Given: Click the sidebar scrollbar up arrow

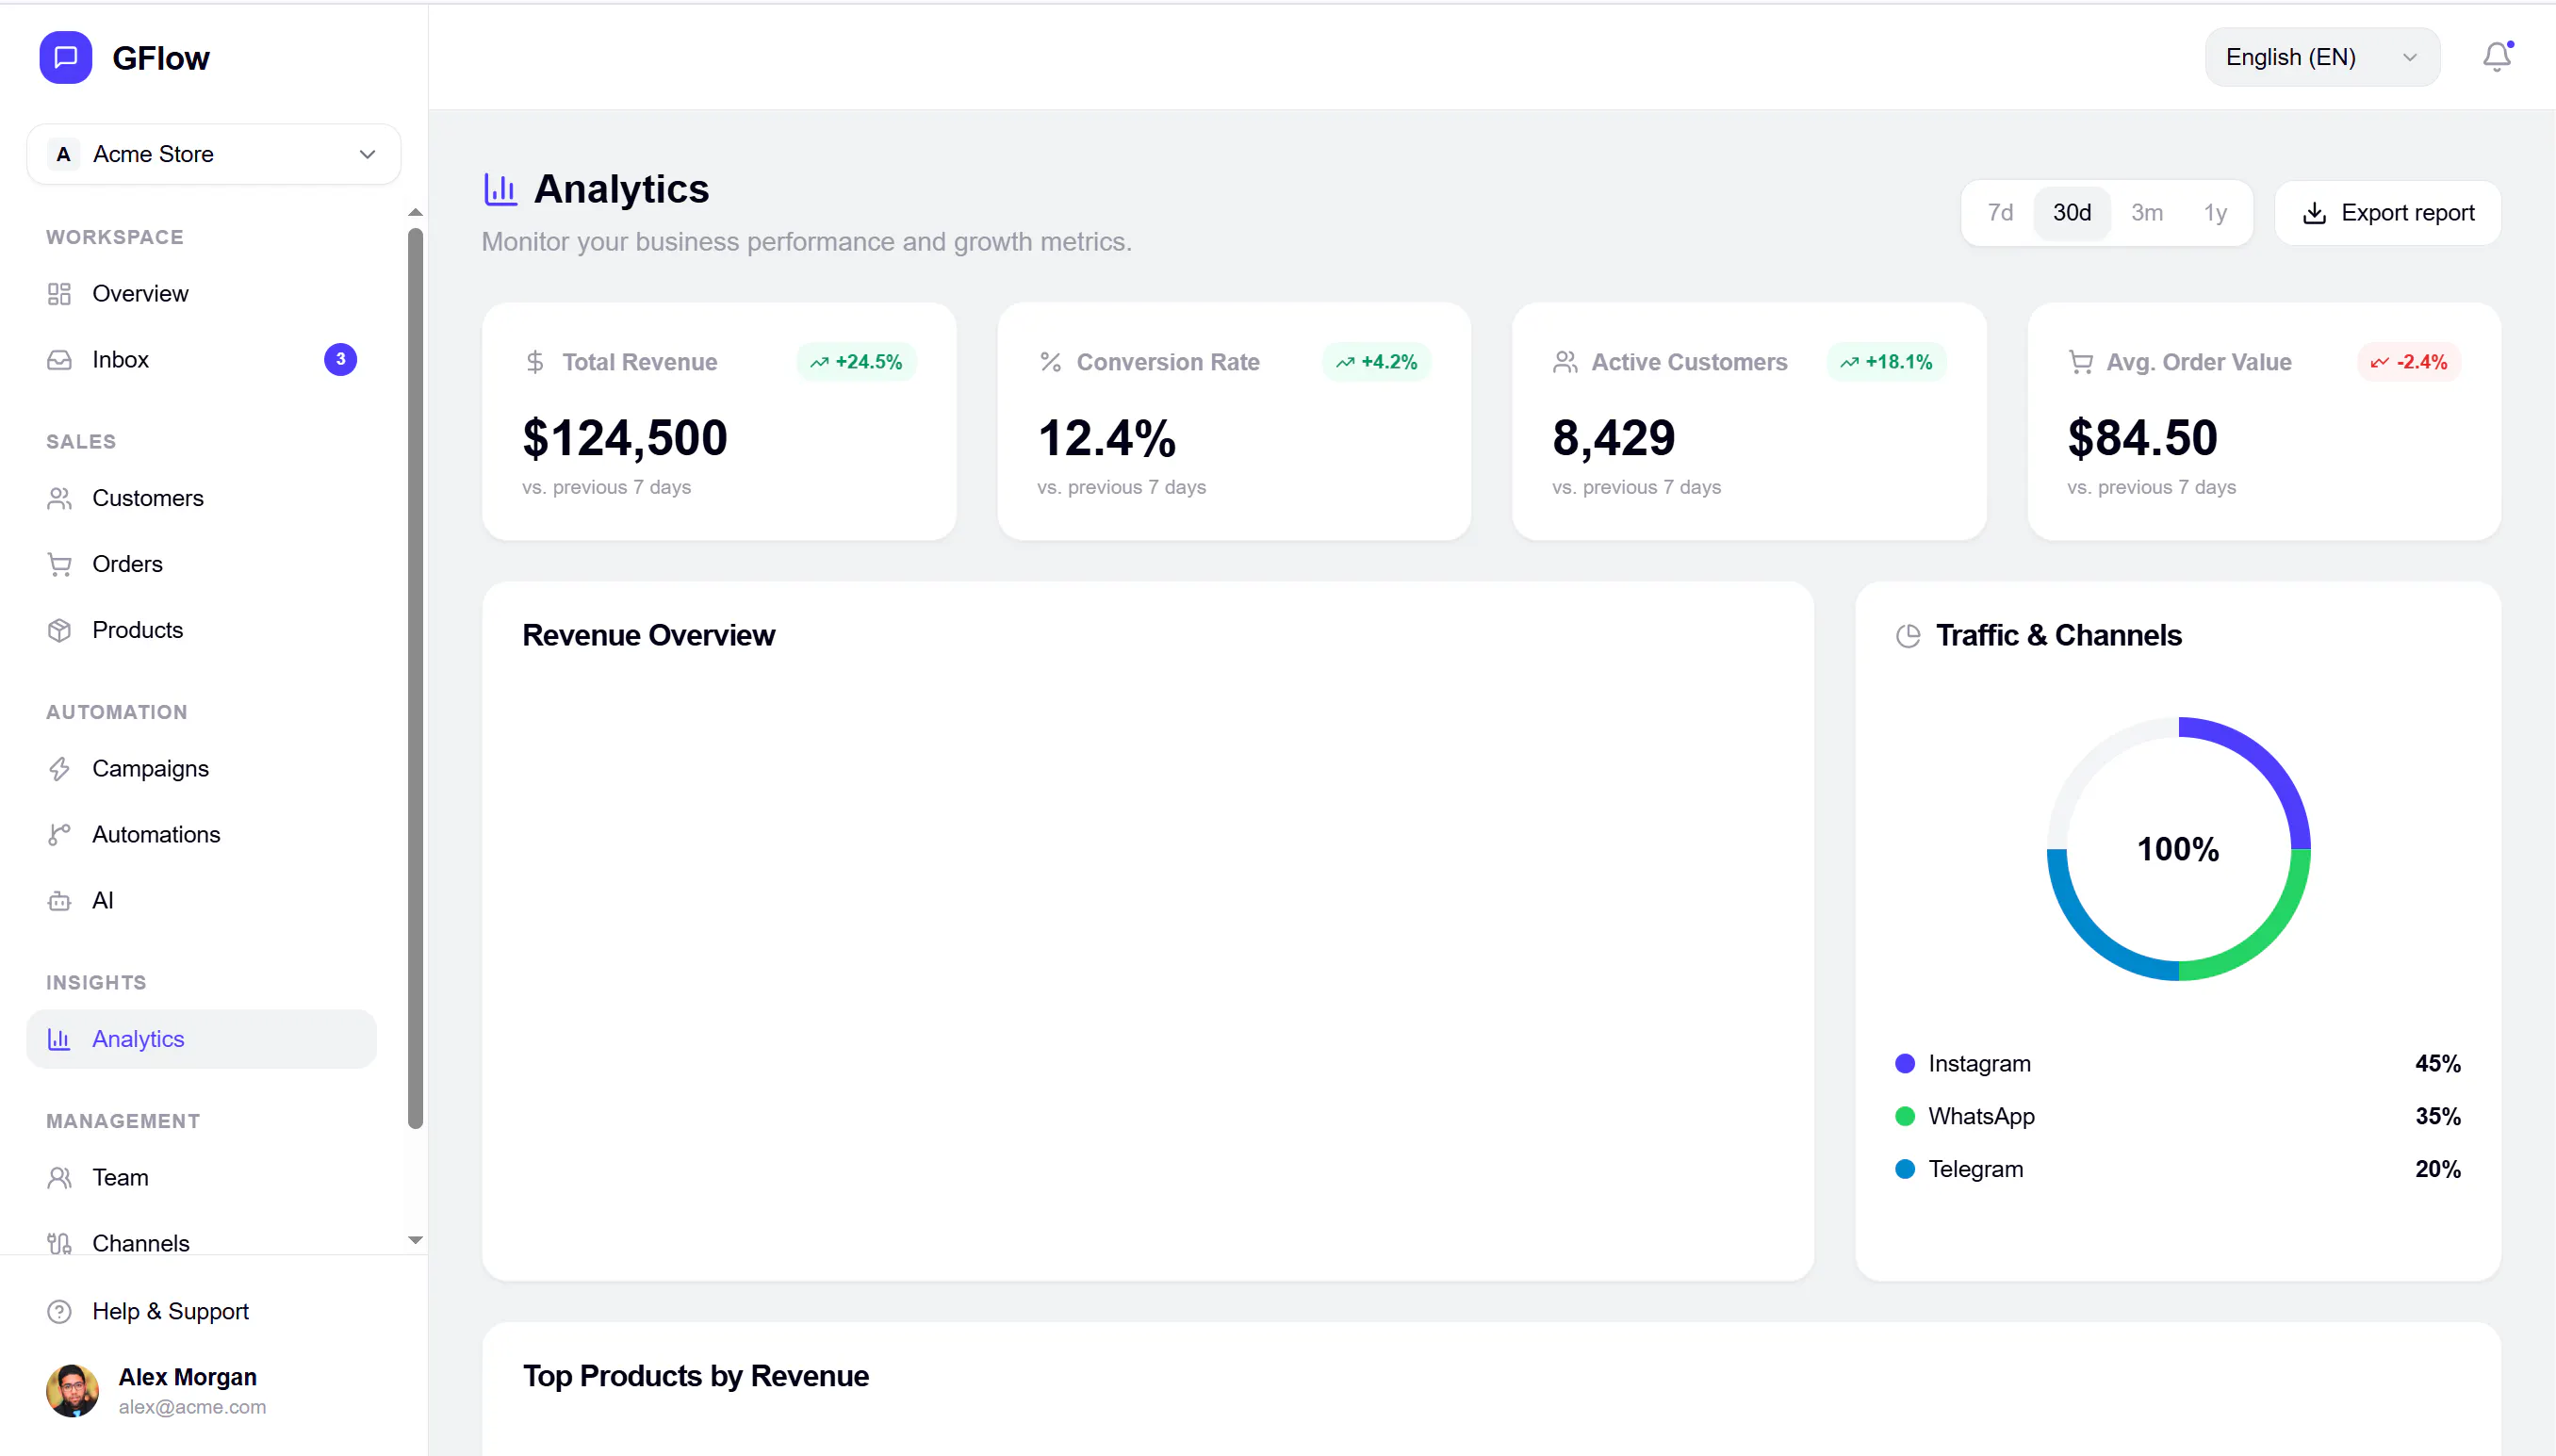Looking at the screenshot, I should pos(416,212).
